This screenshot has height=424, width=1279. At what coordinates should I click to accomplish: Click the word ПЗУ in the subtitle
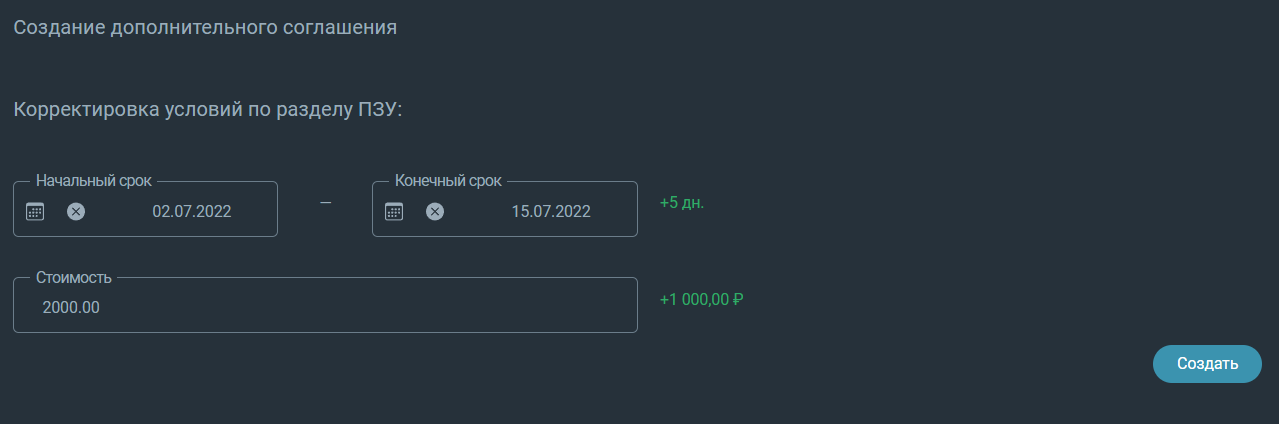(379, 110)
